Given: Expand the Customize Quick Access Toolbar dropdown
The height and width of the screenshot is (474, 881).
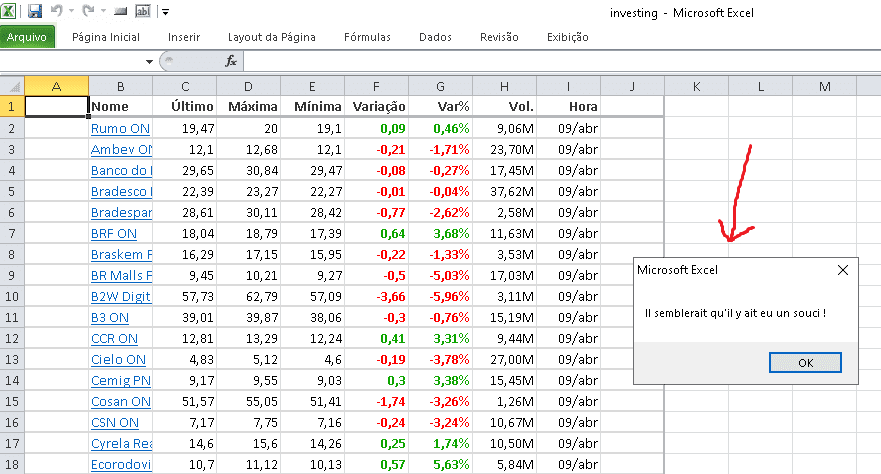Looking at the screenshot, I should 165,12.
